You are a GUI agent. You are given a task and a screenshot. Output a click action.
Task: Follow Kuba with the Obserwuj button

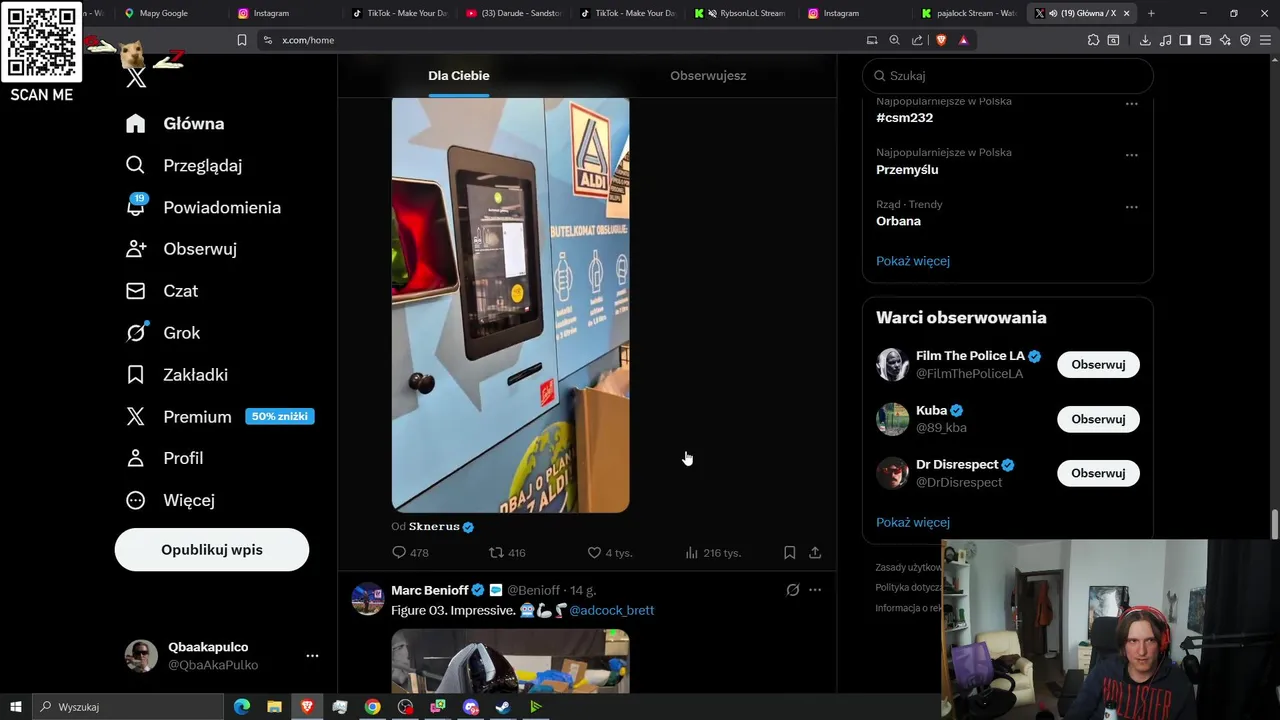tap(1098, 419)
